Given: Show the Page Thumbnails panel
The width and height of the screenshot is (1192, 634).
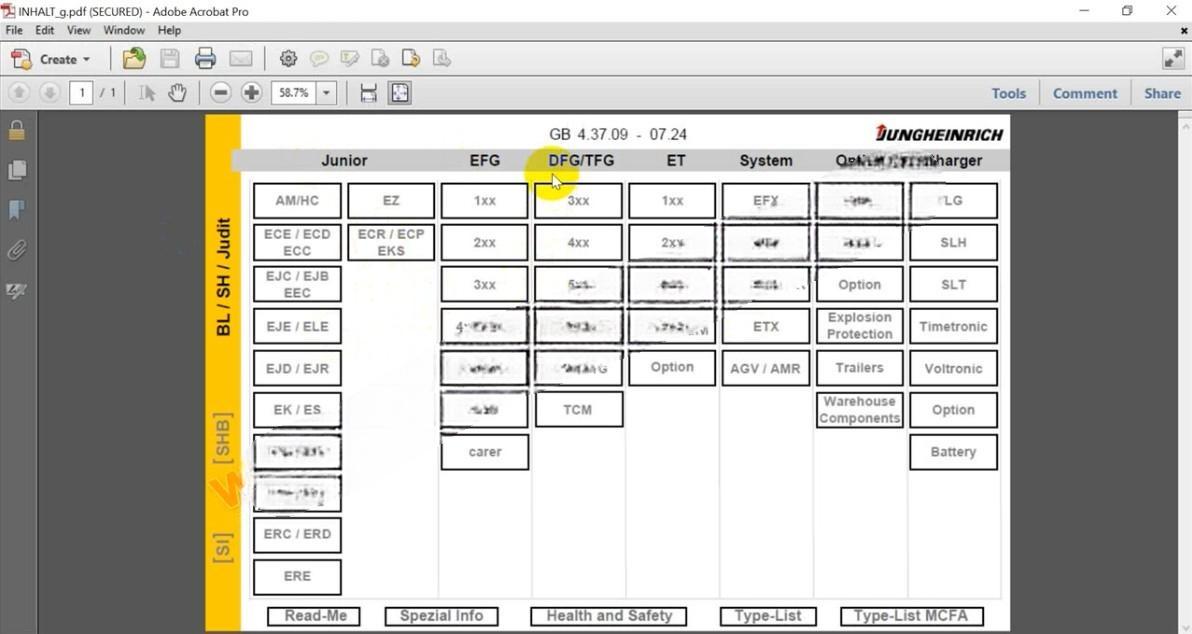Looking at the screenshot, I should point(16,170).
